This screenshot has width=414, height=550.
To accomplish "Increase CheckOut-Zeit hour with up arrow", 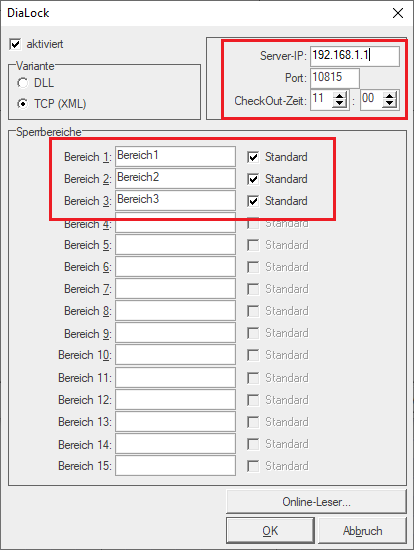I will [x=339, y=96].
